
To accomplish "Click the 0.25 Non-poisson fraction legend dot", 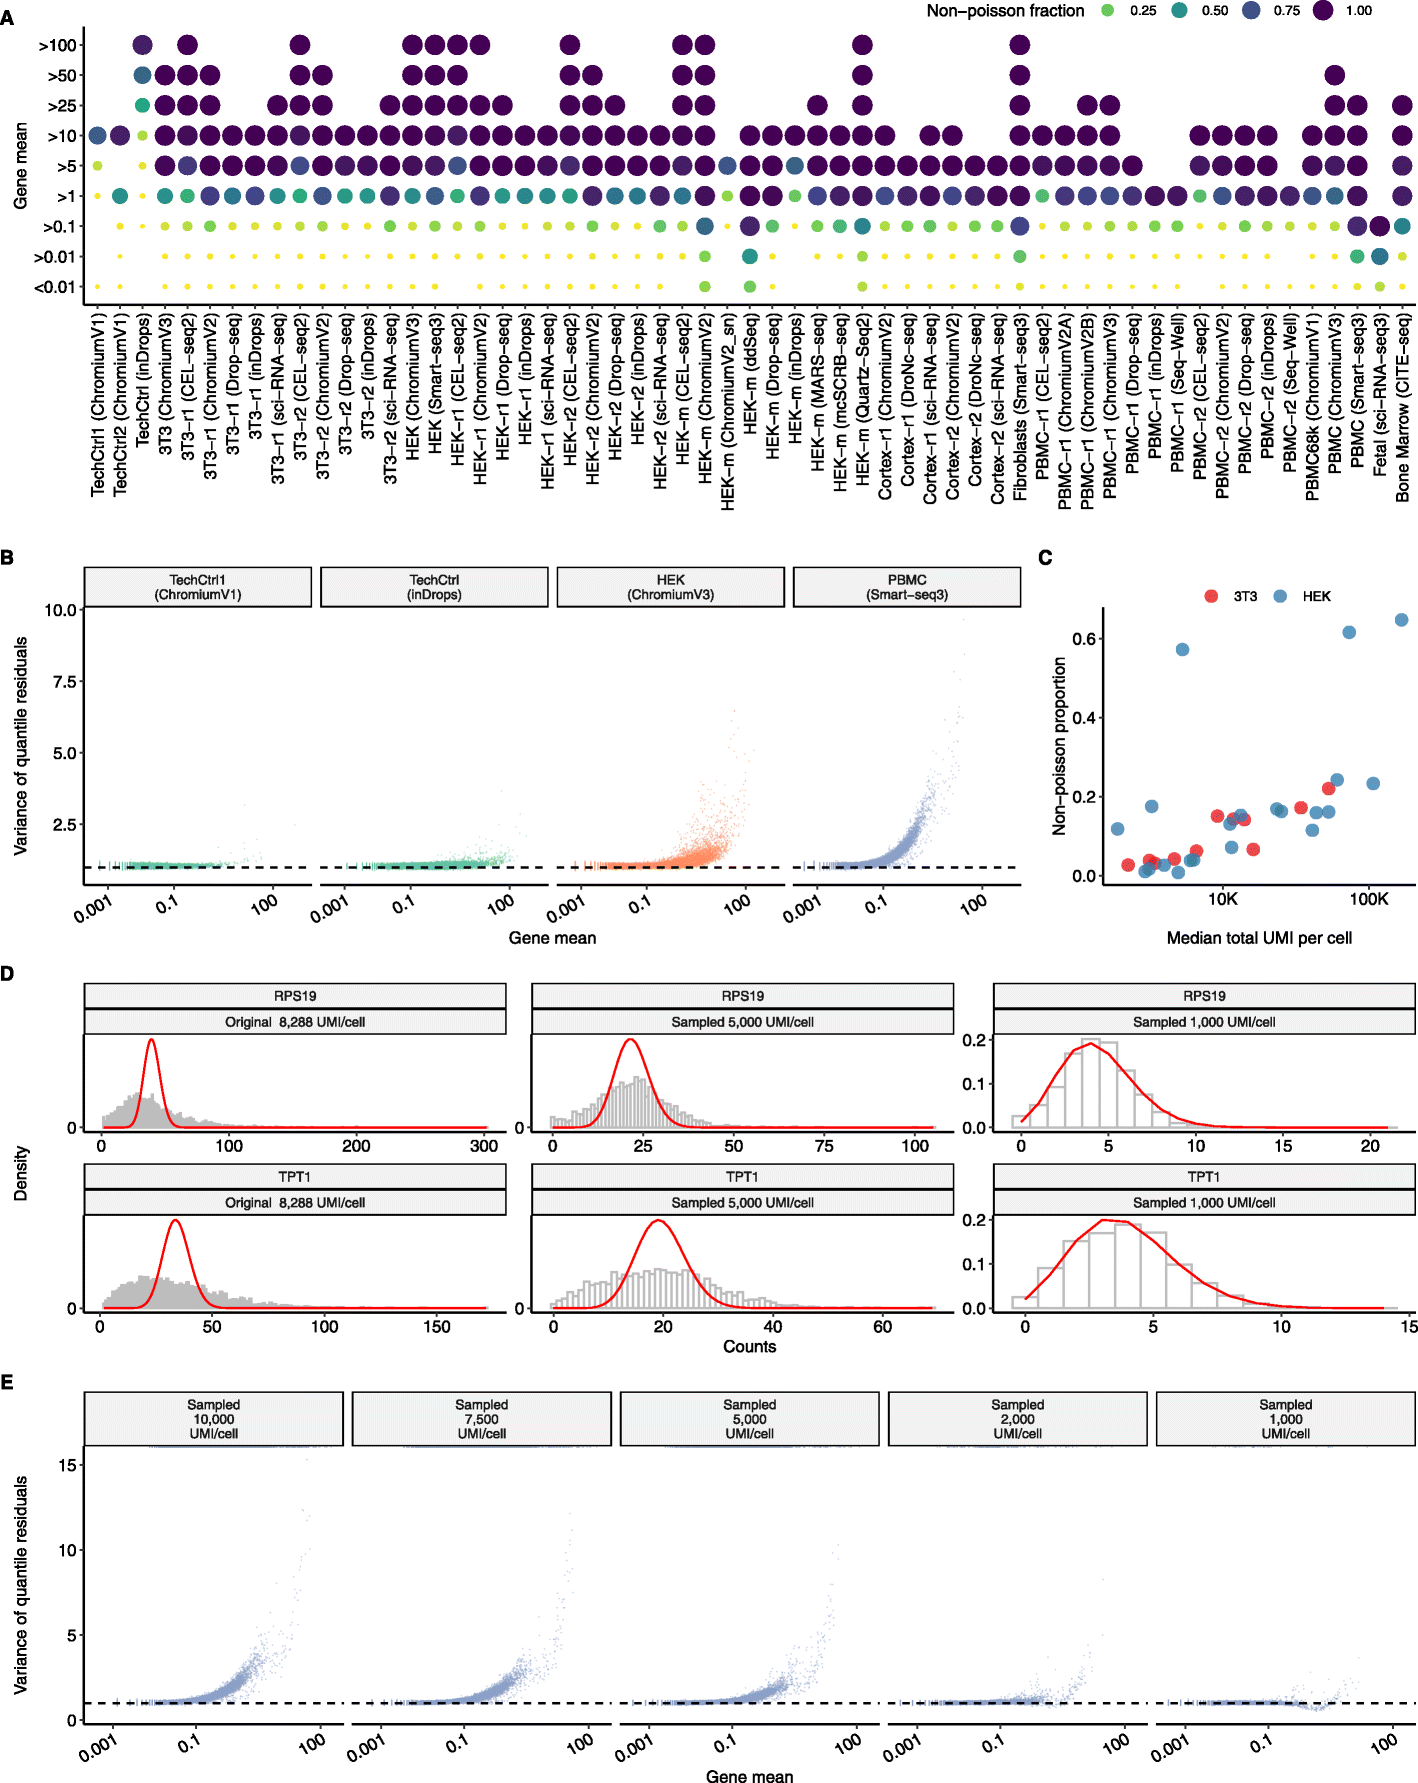I will click(x=1107, y=11).
